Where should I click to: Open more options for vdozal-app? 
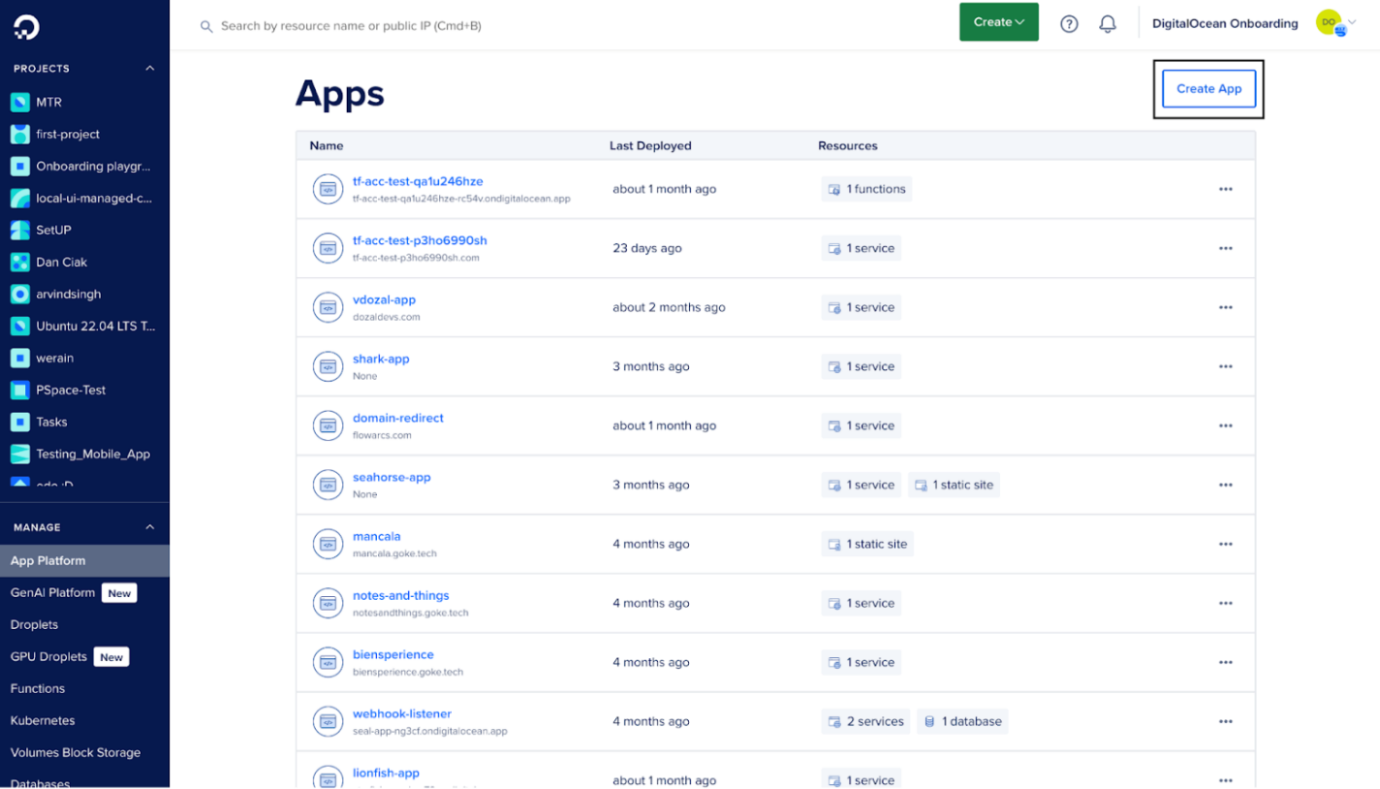[x=1225, y=307]
